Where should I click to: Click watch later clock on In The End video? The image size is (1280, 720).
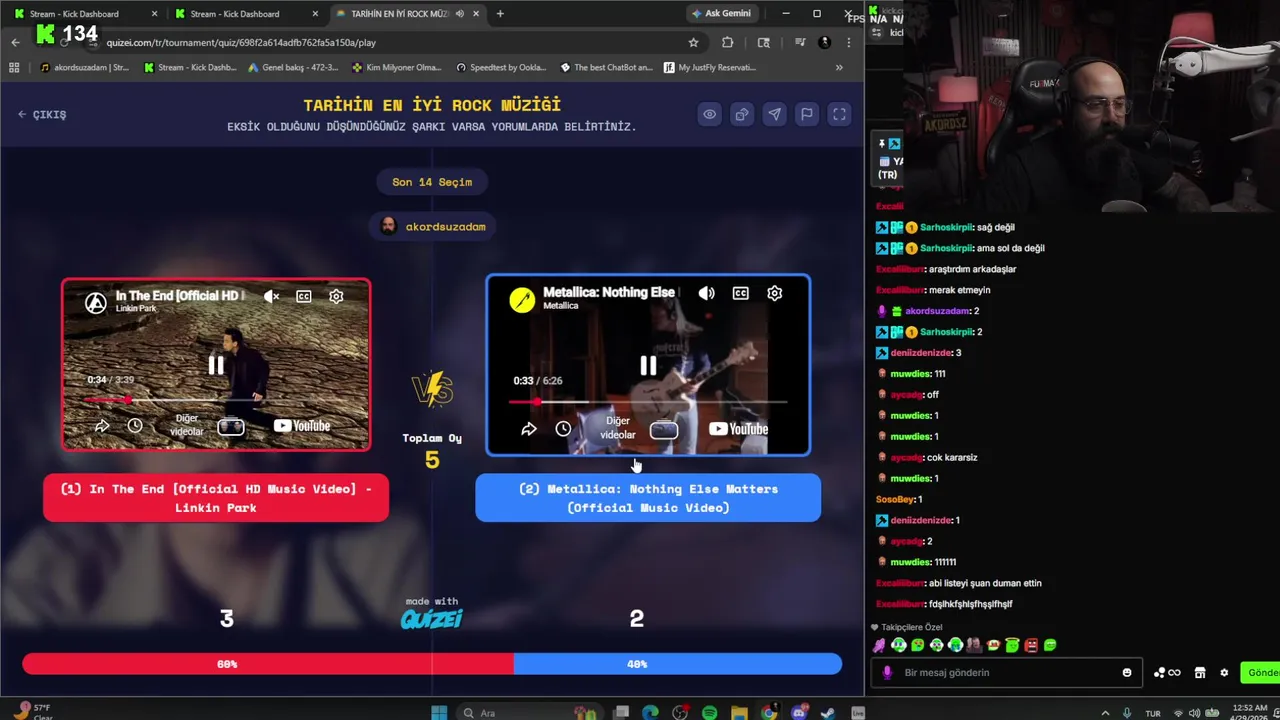[x=135, y=426]
